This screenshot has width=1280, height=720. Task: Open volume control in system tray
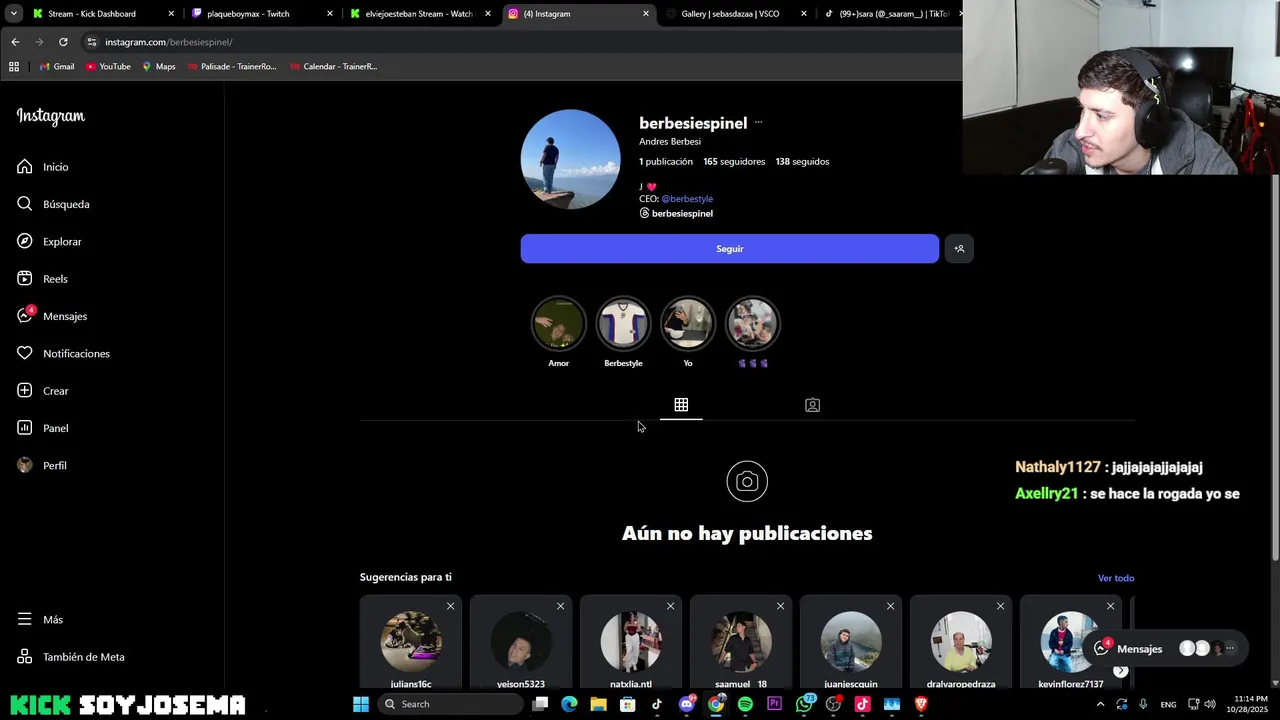click(x=1209, y=704)
